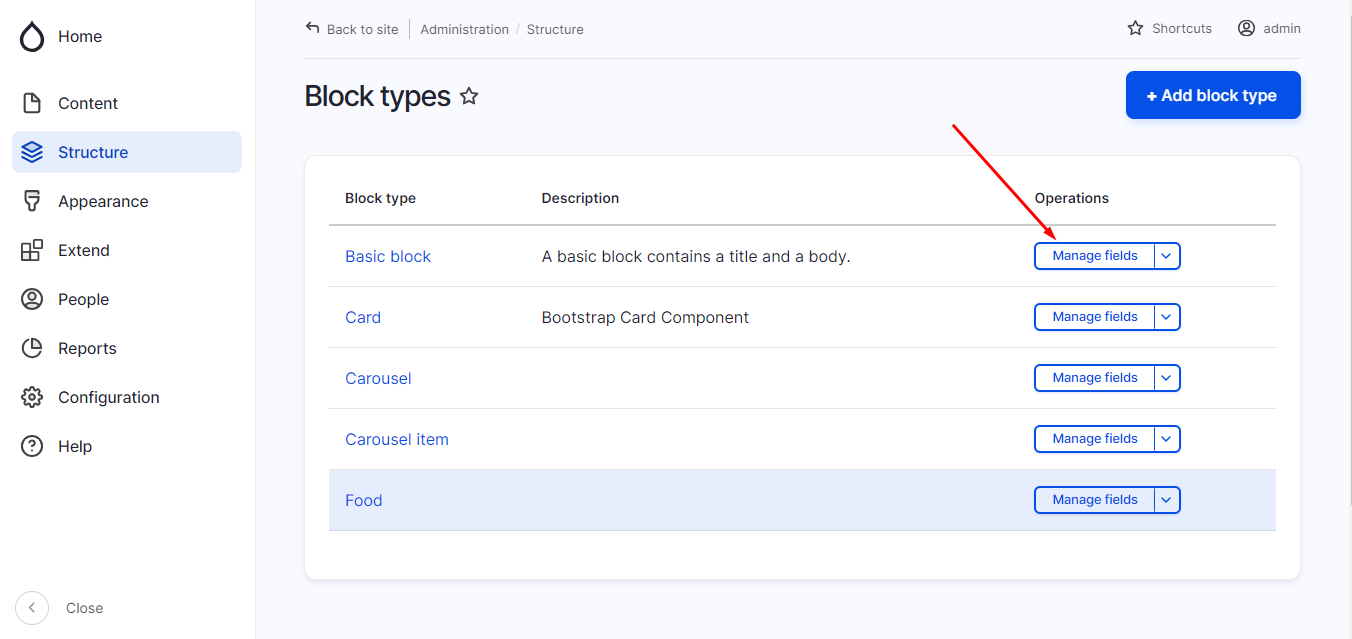
Task: Expand the Food block operations dropdown
Action: pos(1166,499)
